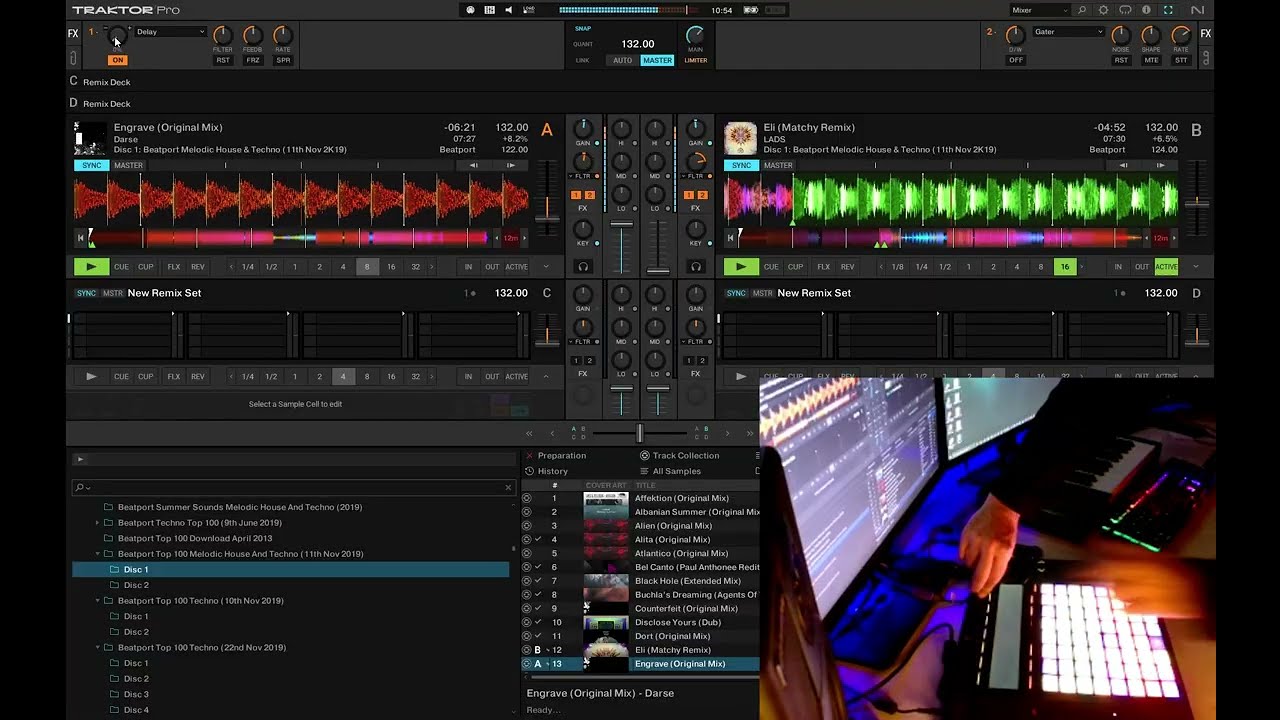Open the Gater effect dropdown for FX 2
1280x720 pixels.
pos(1068,32)
